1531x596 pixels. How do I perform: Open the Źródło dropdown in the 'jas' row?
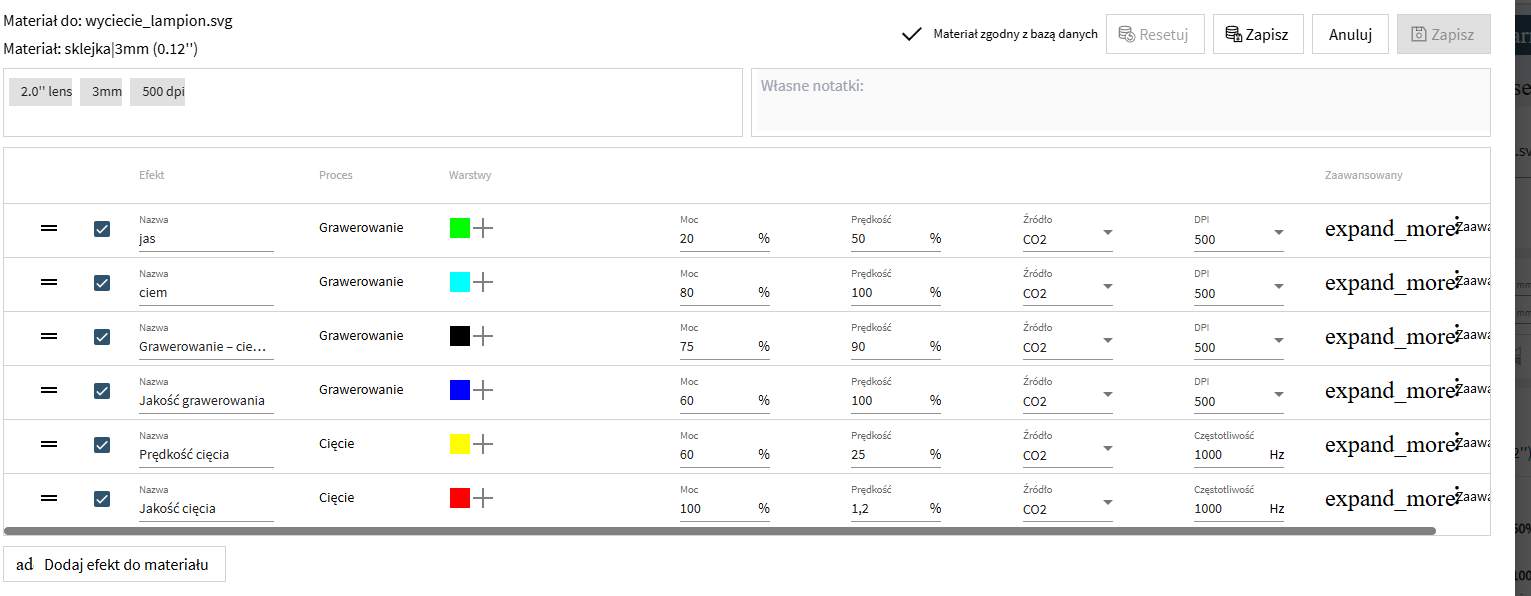pyautogui.click(x=1107, y=233)
